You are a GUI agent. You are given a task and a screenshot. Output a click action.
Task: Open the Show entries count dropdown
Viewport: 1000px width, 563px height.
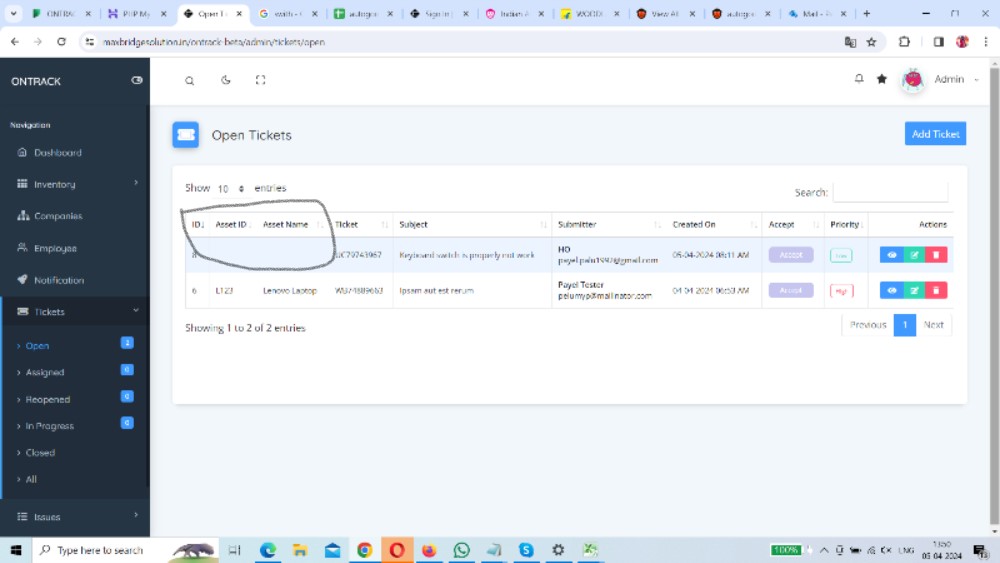(x=231, y=189)
